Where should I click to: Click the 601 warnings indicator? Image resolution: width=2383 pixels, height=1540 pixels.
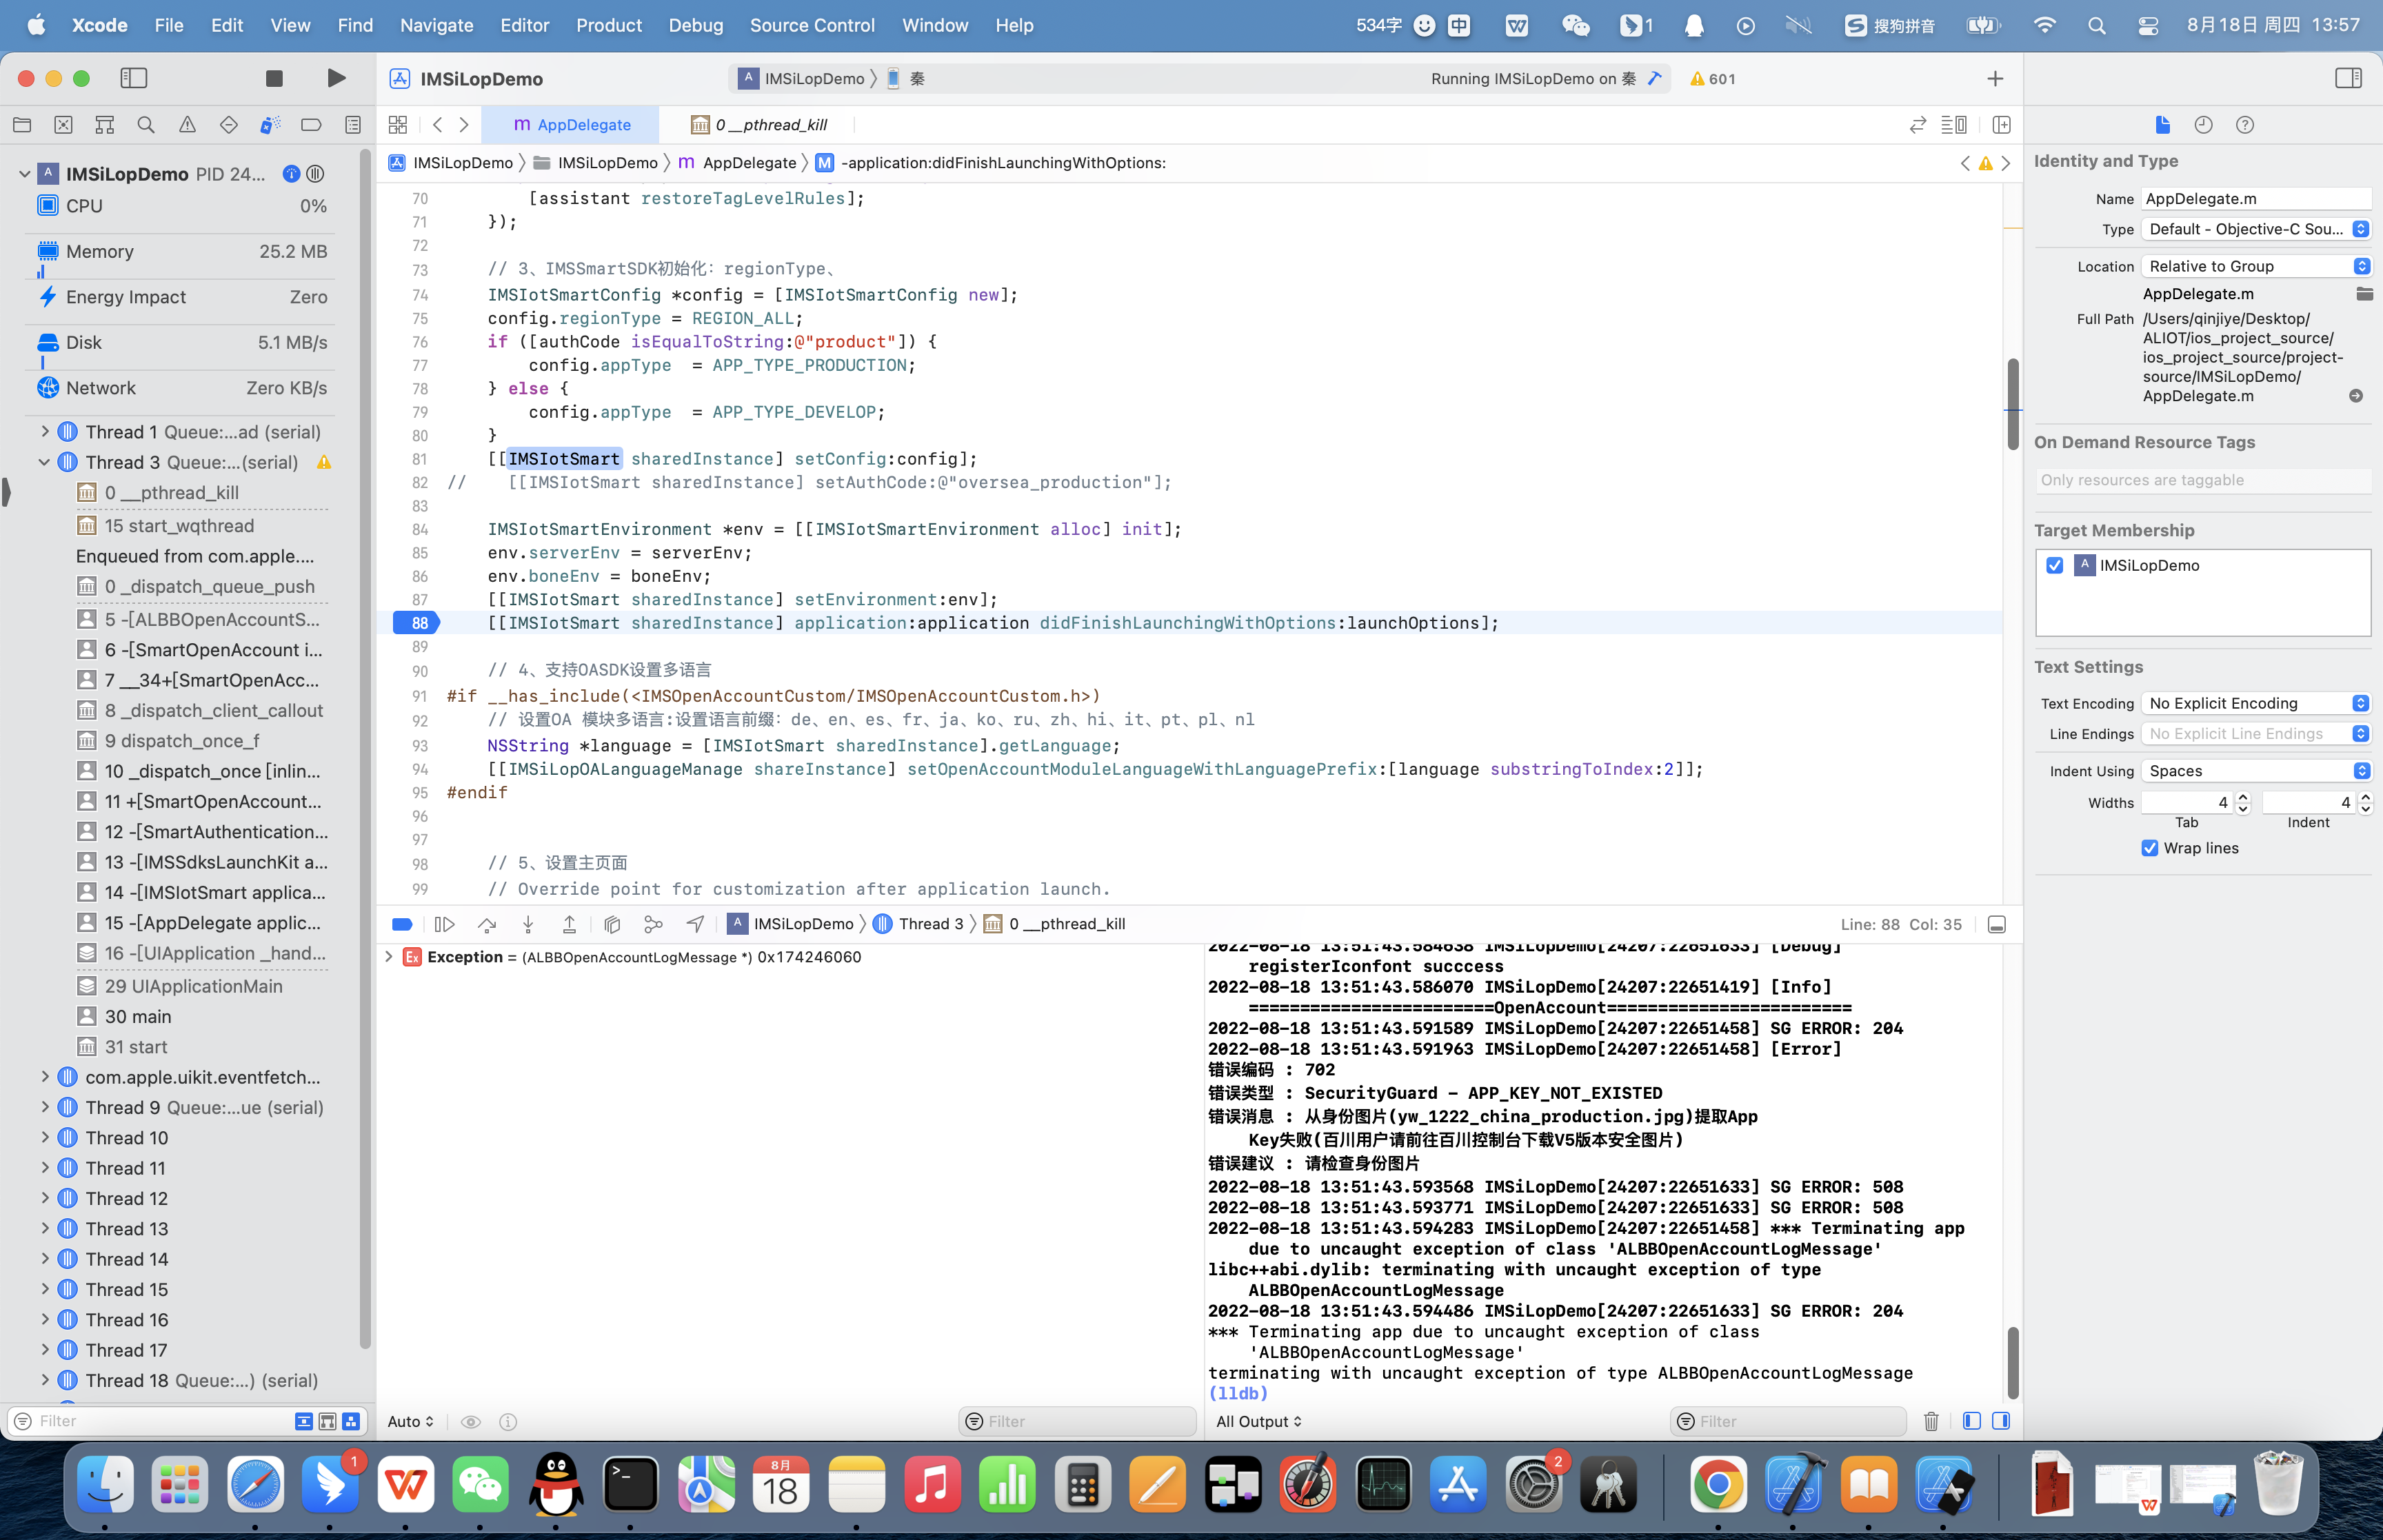point(1712,79)
